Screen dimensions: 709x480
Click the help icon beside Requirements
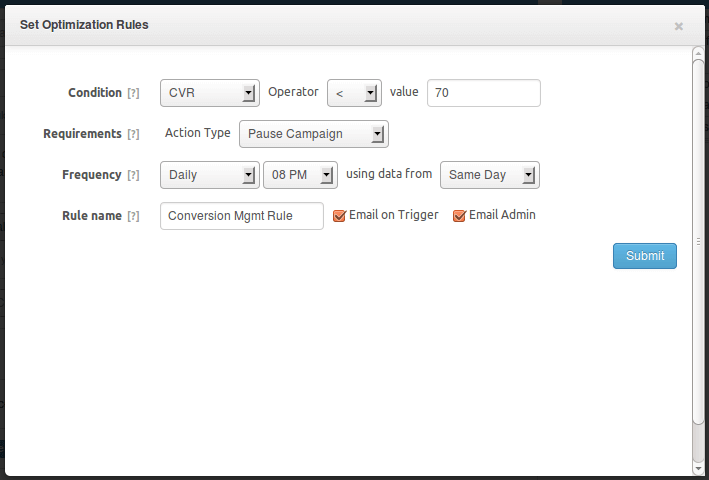point(133,134)
